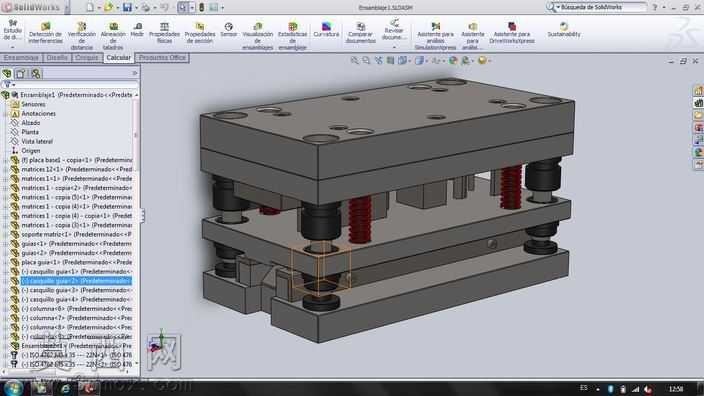Select the Calcular tab
The image size is (704, 396).
(x=119, y=57)
